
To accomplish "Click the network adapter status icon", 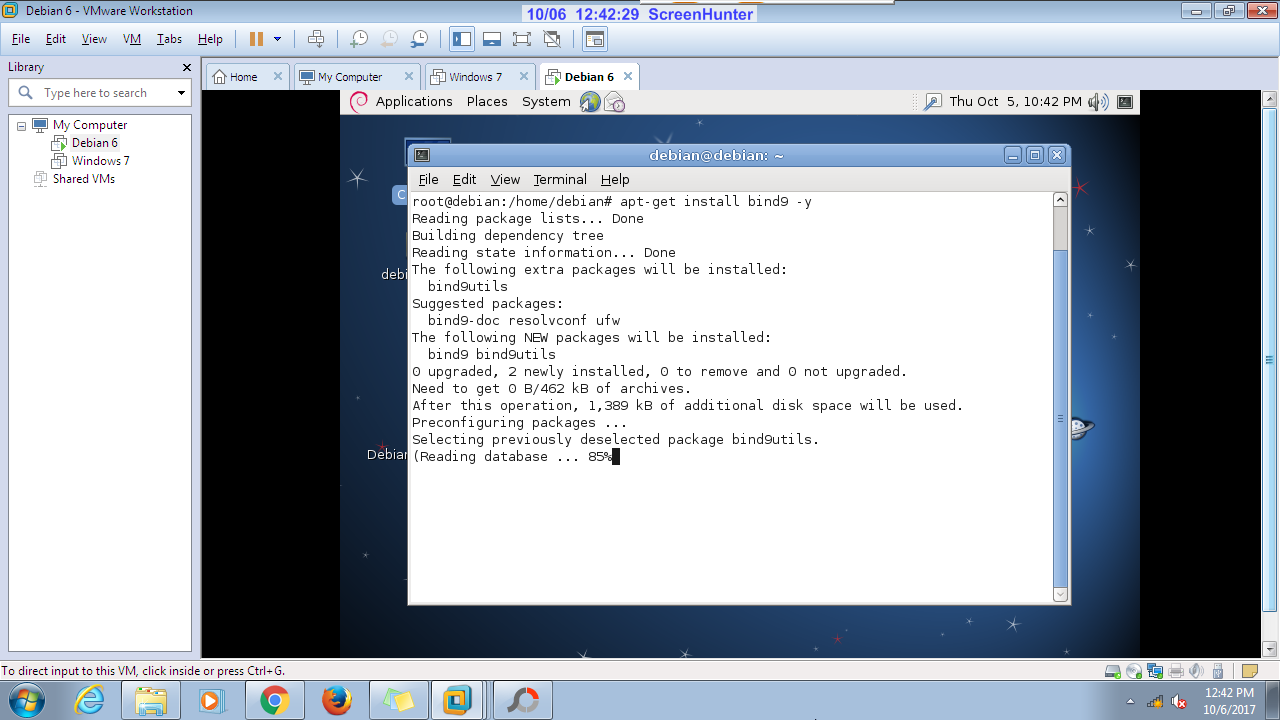I will 1155,671.
